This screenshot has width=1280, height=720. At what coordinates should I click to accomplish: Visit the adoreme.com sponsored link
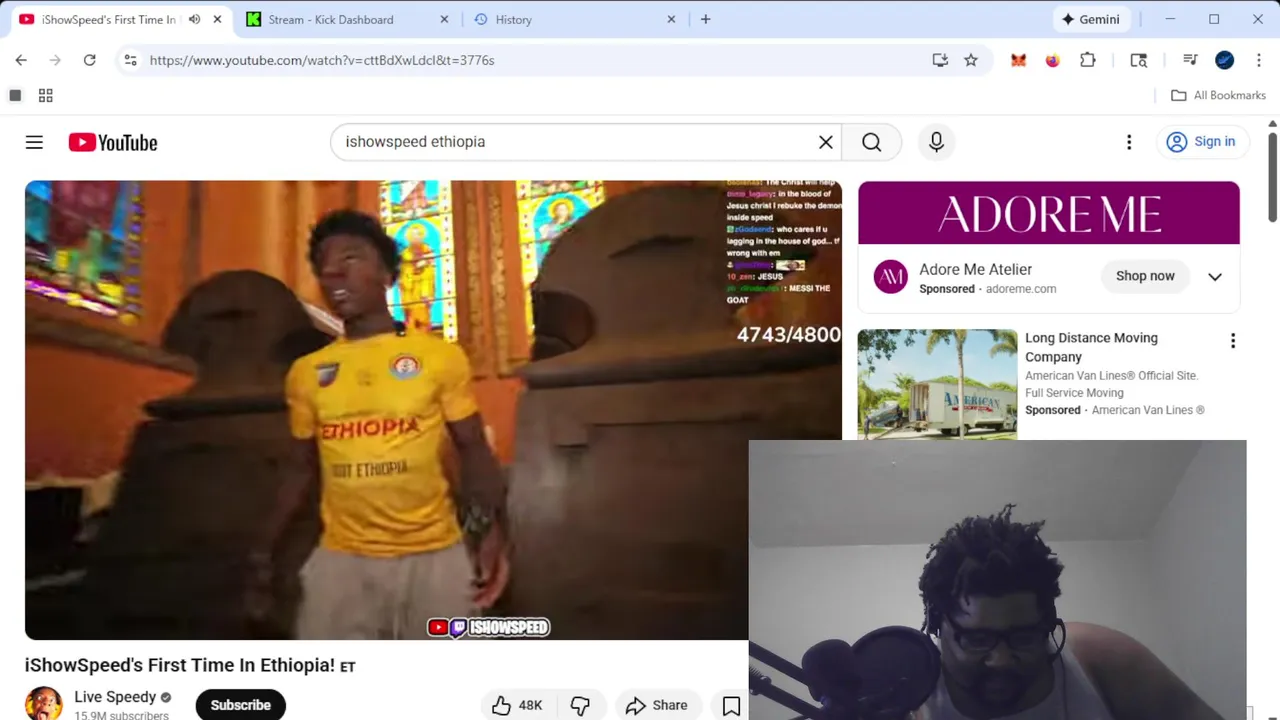click(1021, 289)
